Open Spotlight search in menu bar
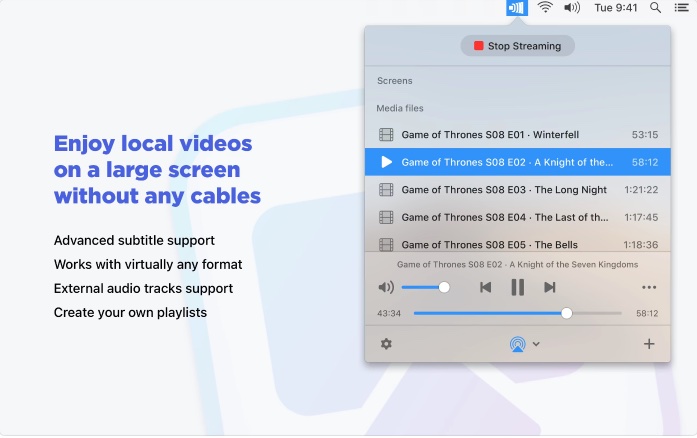The width and height of the screenshot is (697, 438). pos(655,8)
